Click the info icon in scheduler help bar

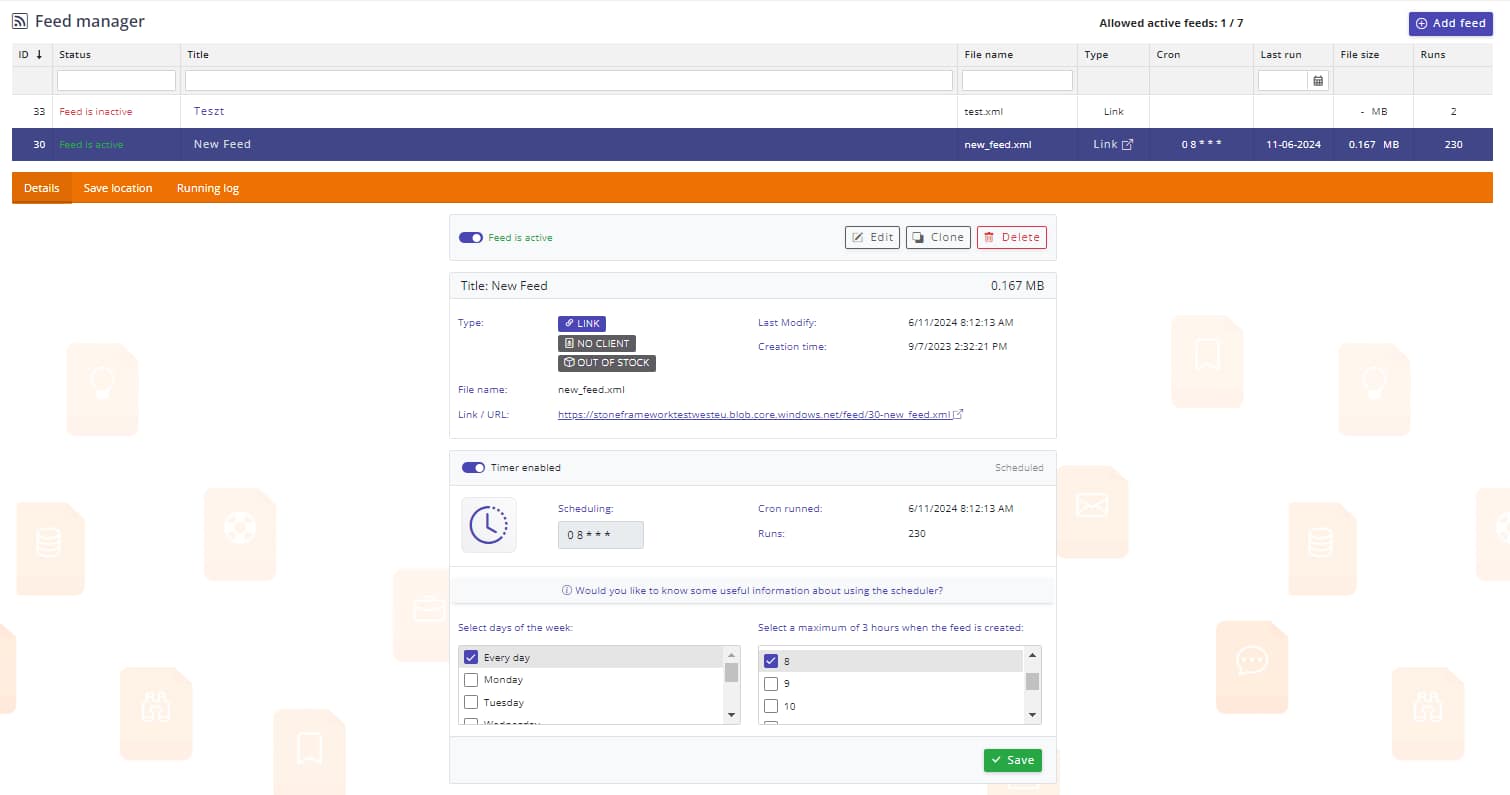(x=567, y=591)
